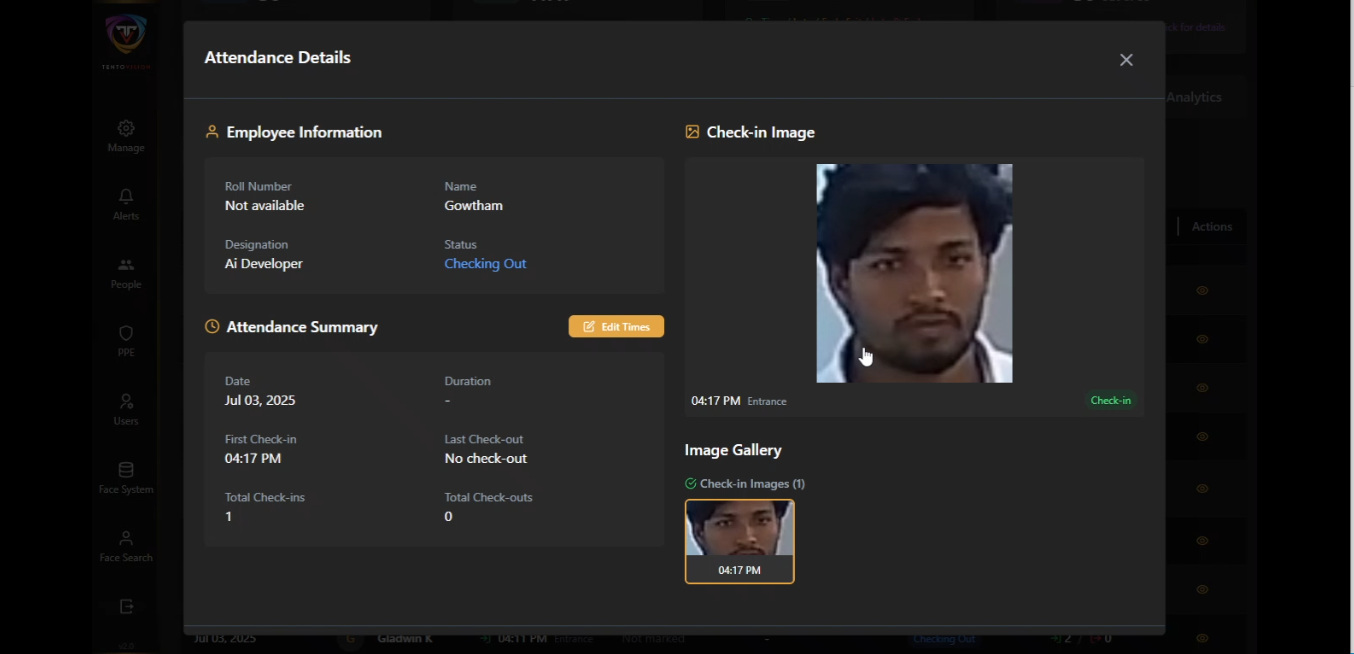1354x654 pixels.
Task: Select the 04:17 PM check-in thumbnail
Action: (739, 541)
